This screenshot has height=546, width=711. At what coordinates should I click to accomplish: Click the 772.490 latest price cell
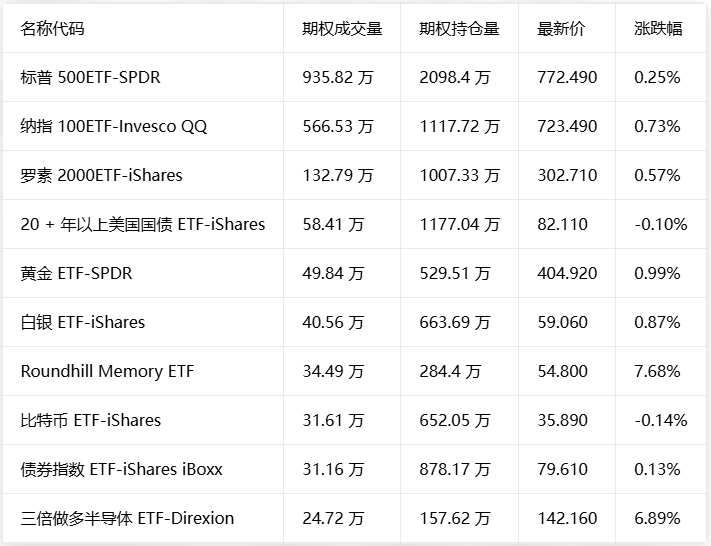(x=567, y=78)
